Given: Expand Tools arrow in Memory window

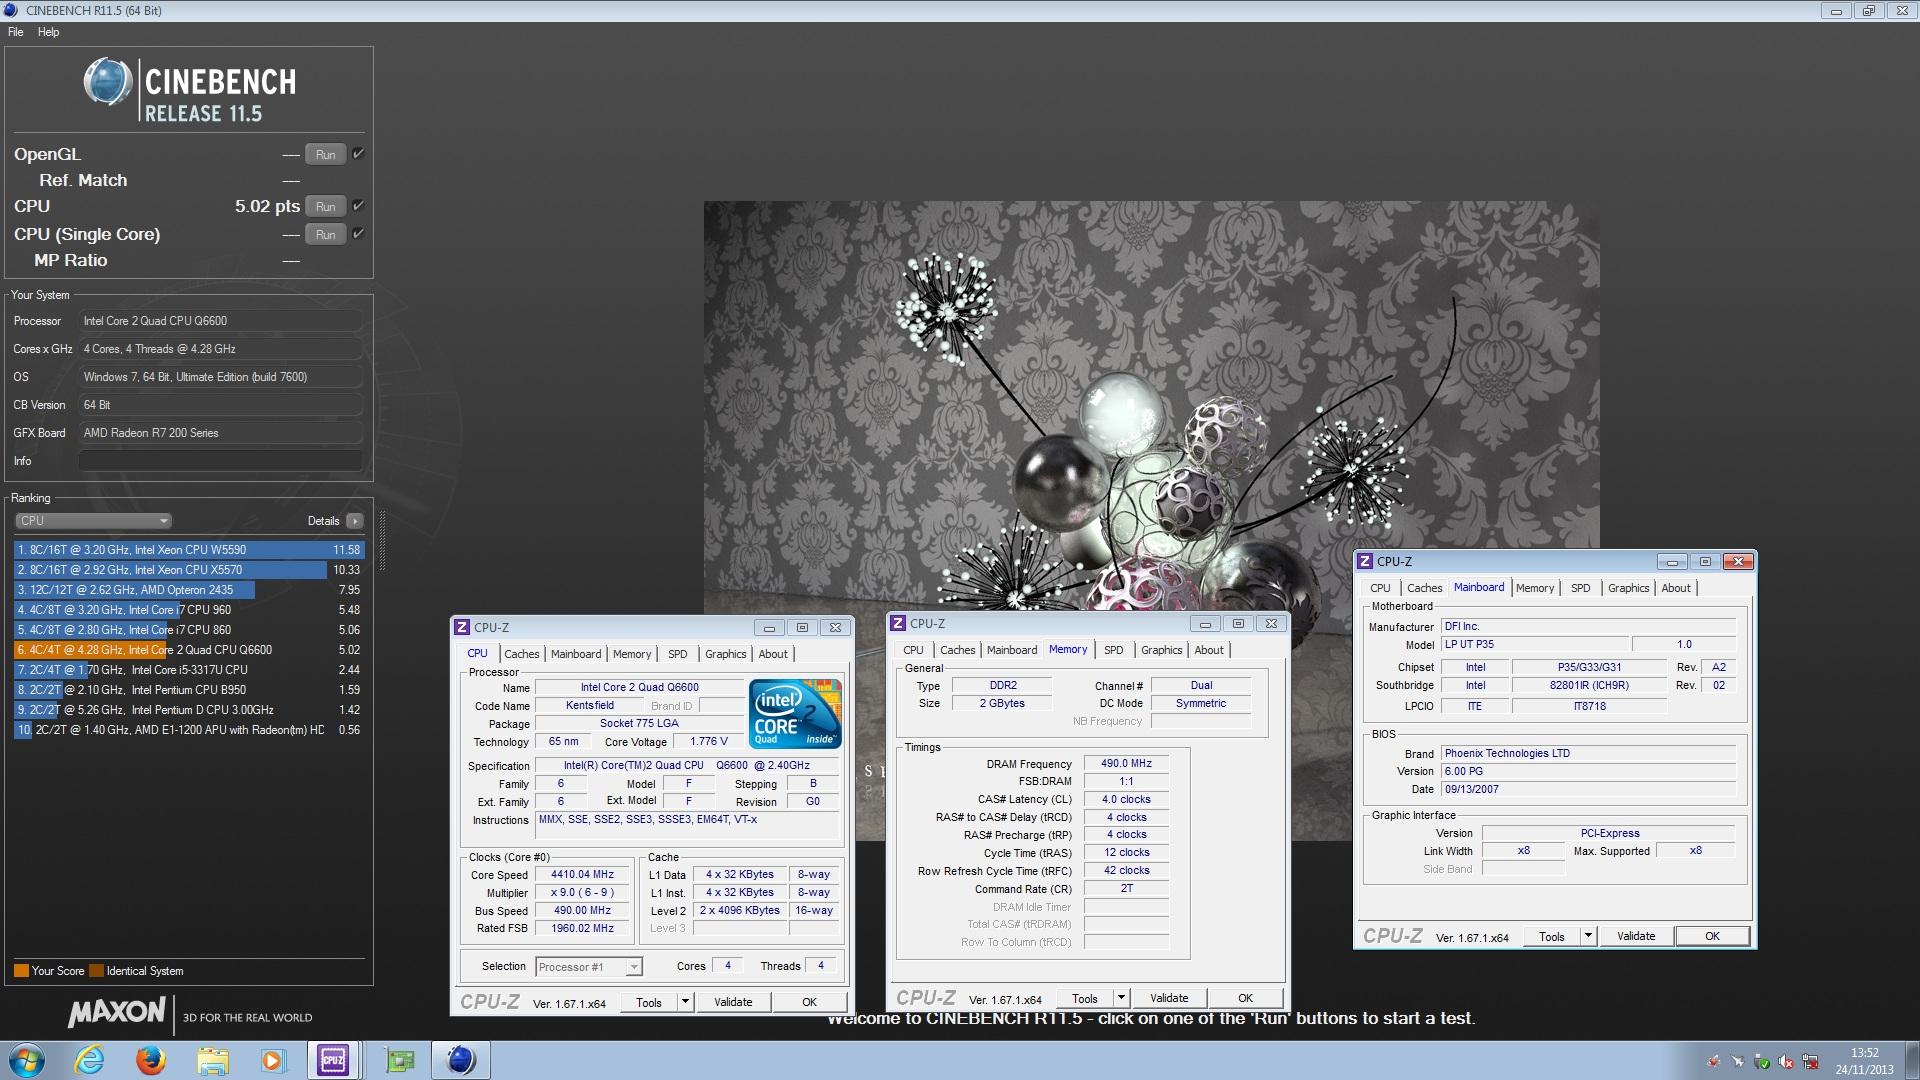Looking at the screenshot, I should pos(1121,998).
